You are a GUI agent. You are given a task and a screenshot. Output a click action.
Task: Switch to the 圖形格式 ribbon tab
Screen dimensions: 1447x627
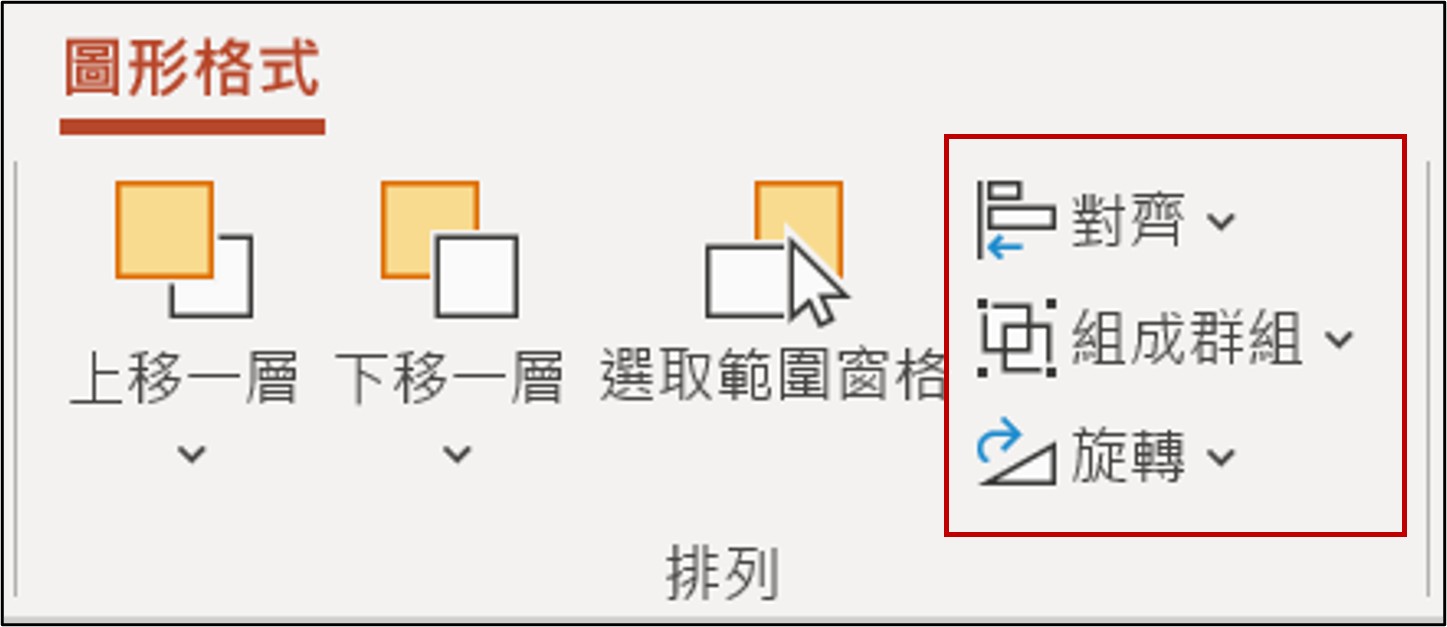pos(191,70)
